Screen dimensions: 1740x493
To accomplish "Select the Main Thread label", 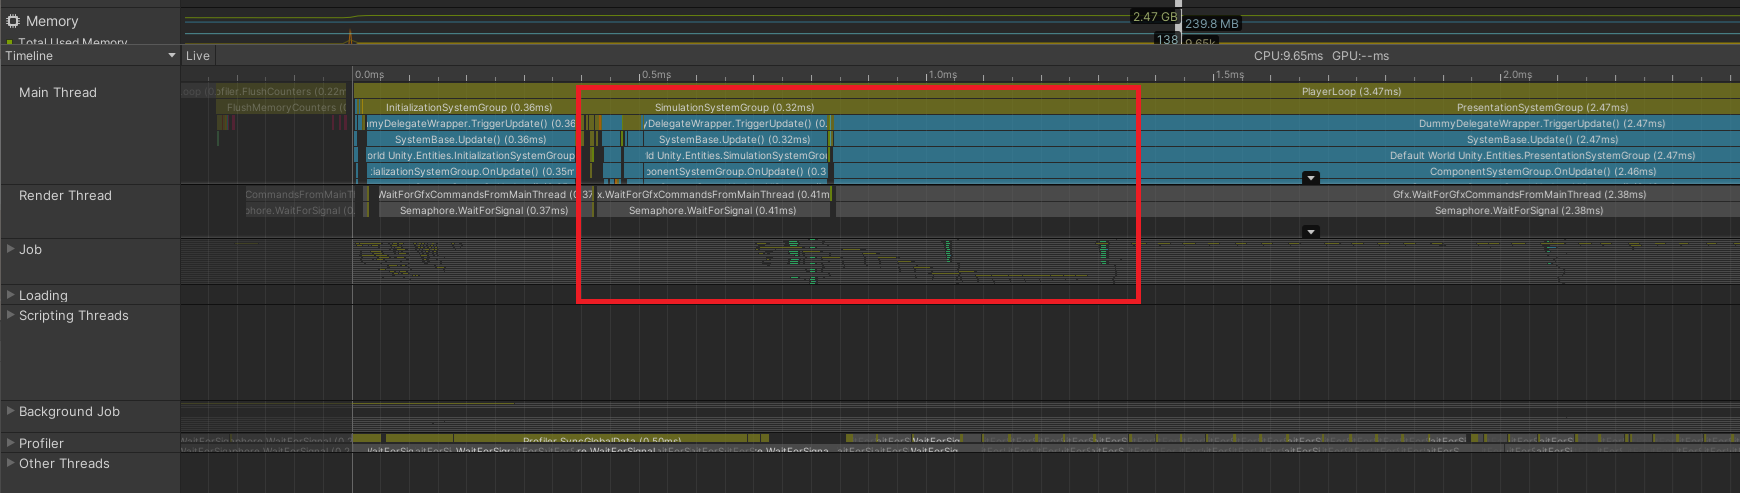I will (x=58, y=92).
